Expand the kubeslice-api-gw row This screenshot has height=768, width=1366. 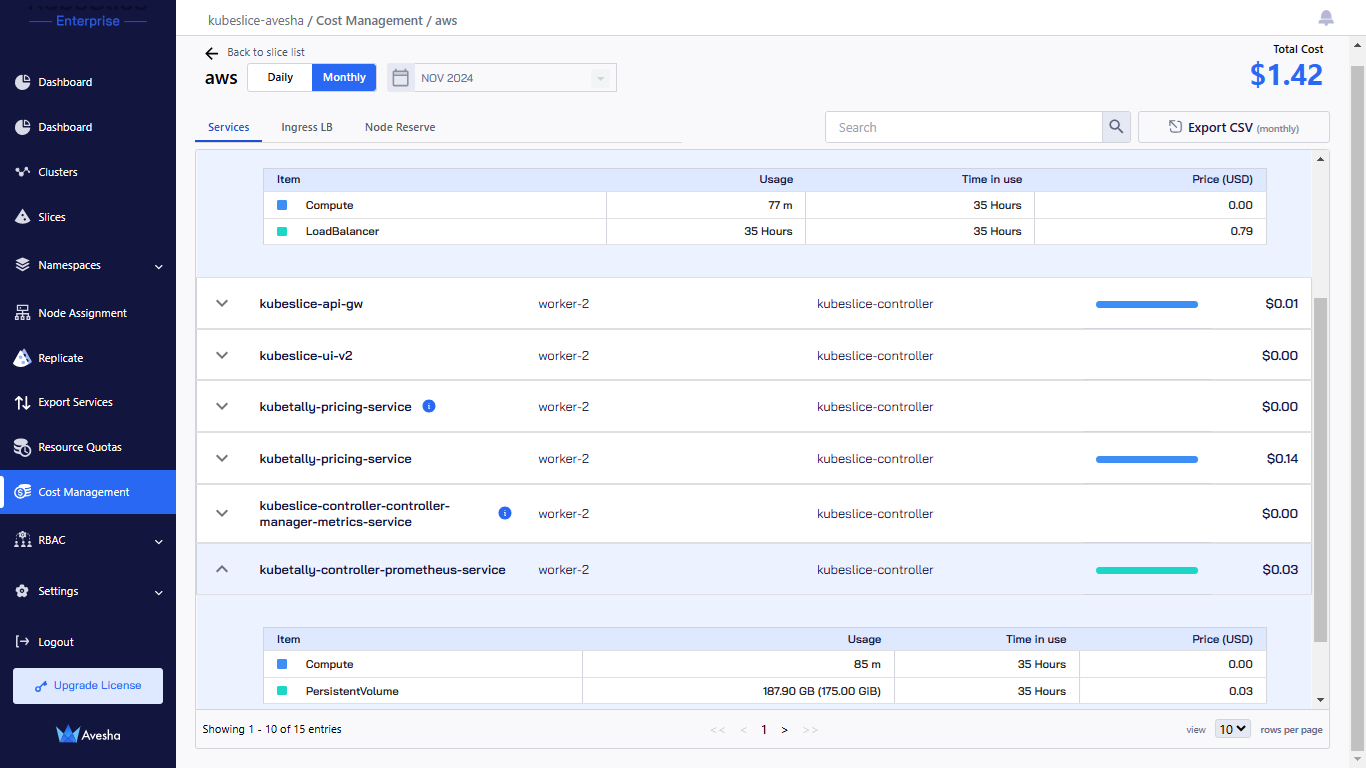click(223, 303)
